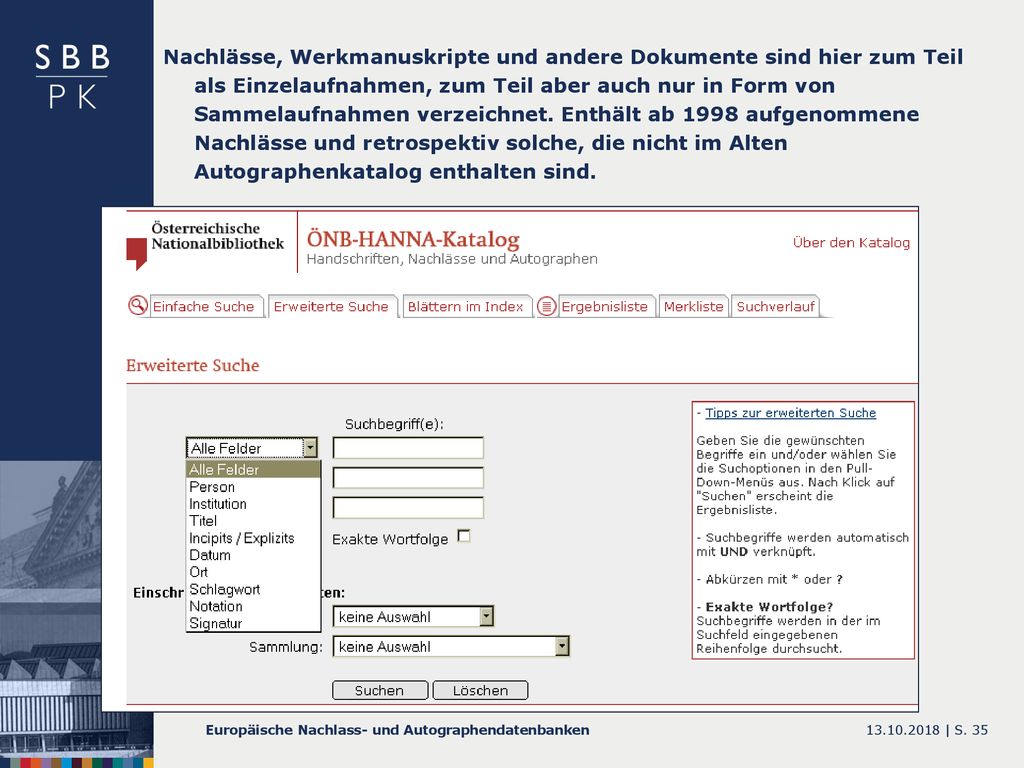Viewport: 1024px width, 768px height.
Task: Open the Merkliste tab
Action: coord(694,306)
